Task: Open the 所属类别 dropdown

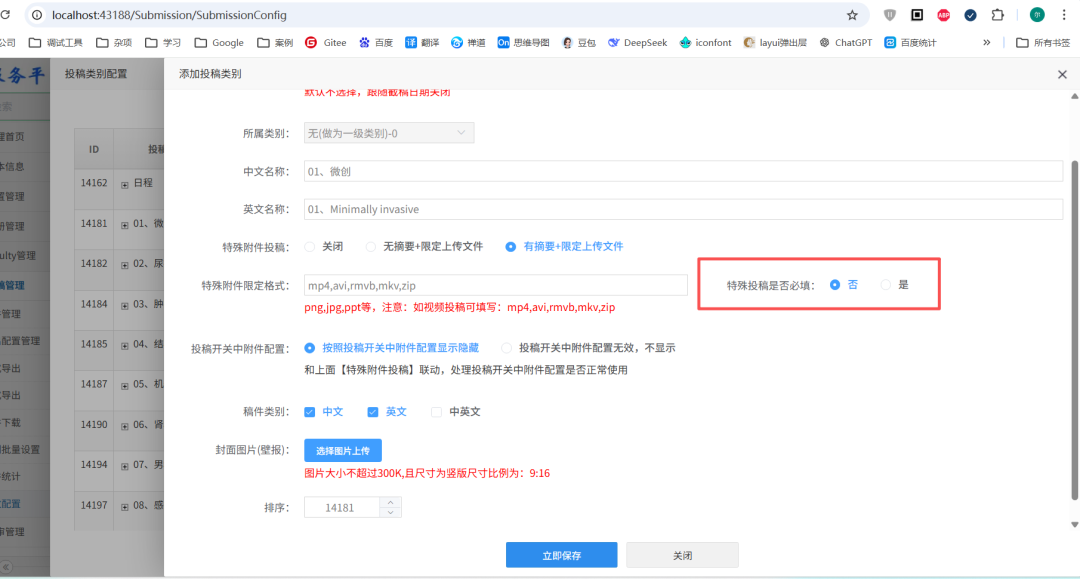Action: point(389,133)
